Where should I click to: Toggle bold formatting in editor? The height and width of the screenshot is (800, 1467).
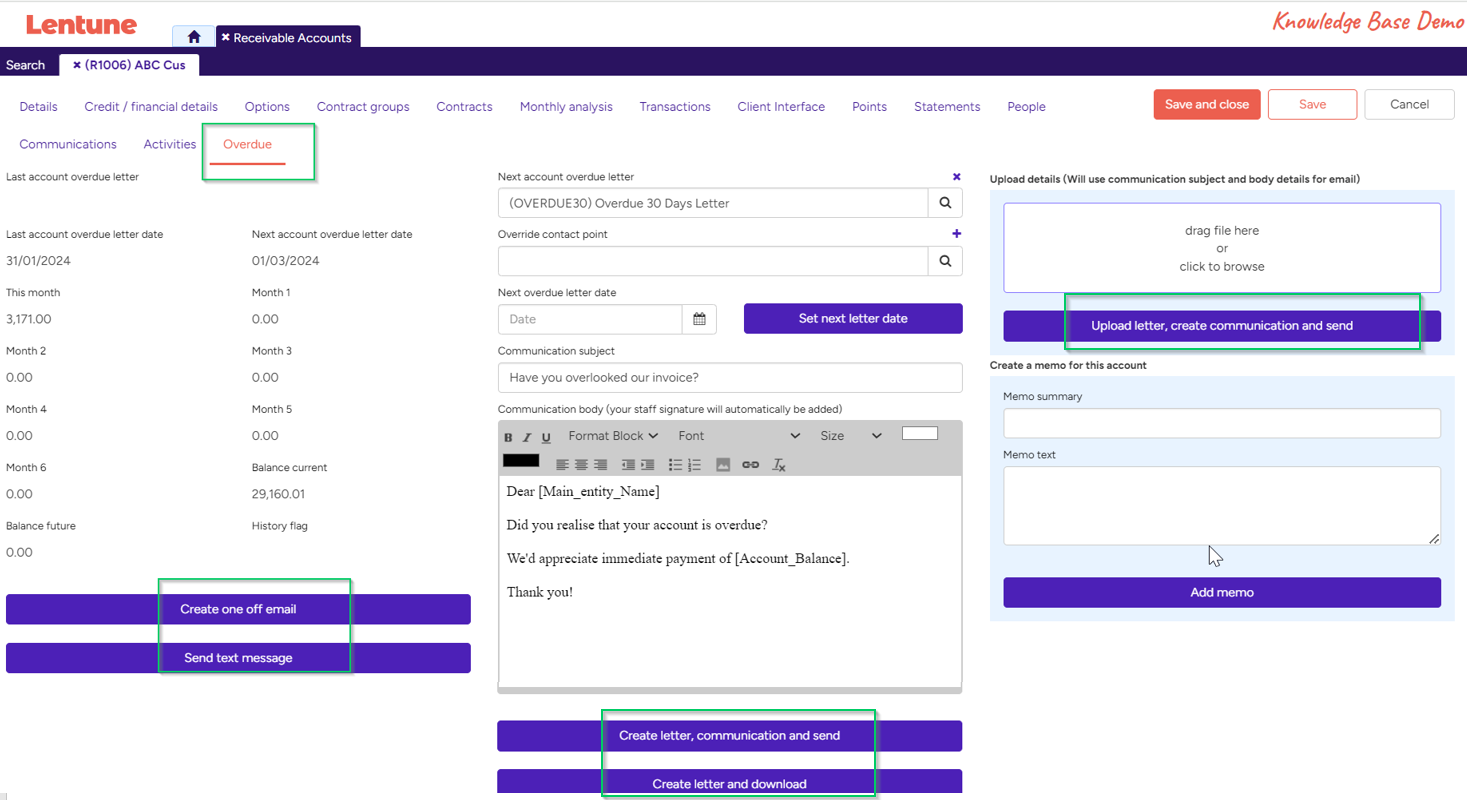(x=508, y=437)
